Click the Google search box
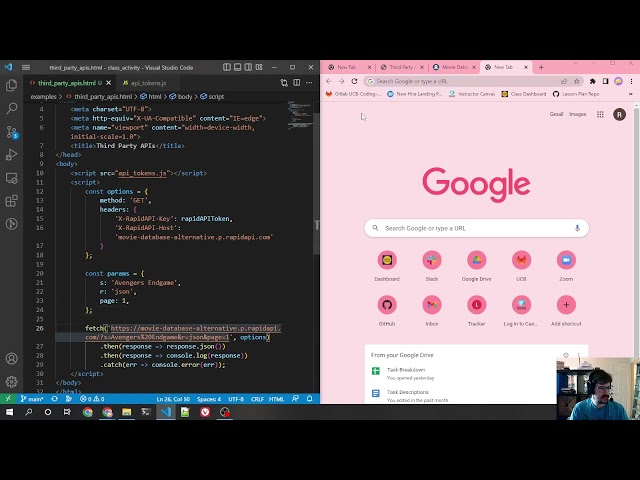The height and width of the screenshot is (480, 640). (x=476, y=228)
